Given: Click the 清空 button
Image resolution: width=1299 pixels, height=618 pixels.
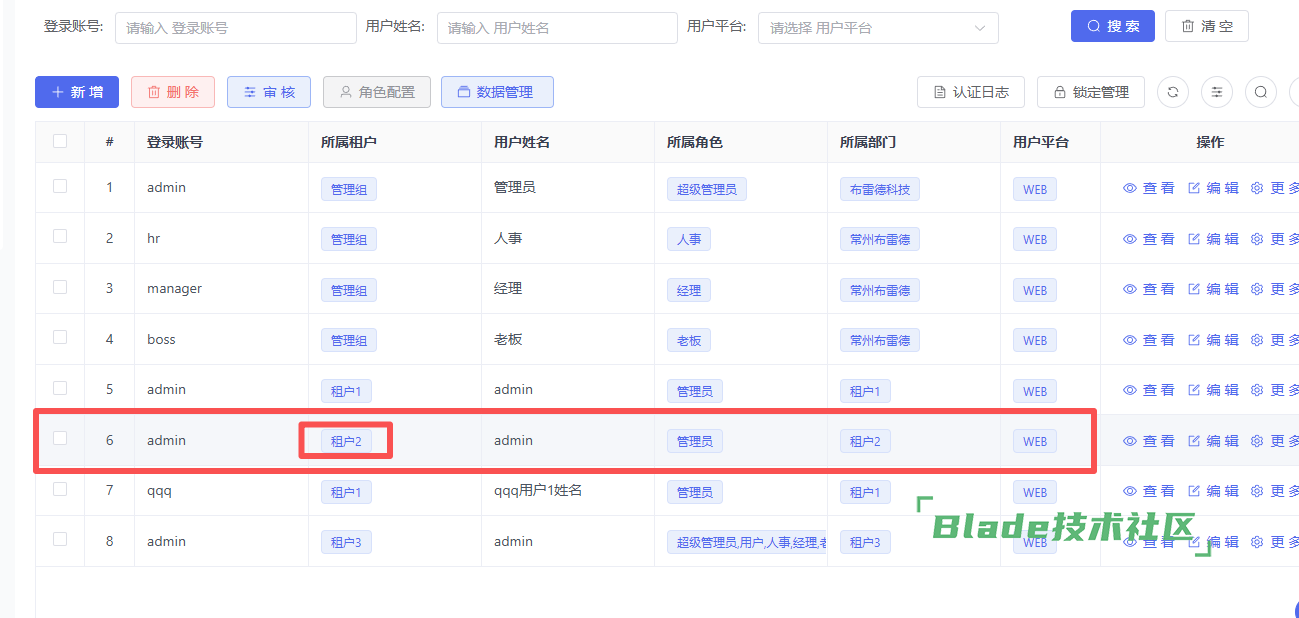Looking at the screenshot, I should click(1207, 26).
